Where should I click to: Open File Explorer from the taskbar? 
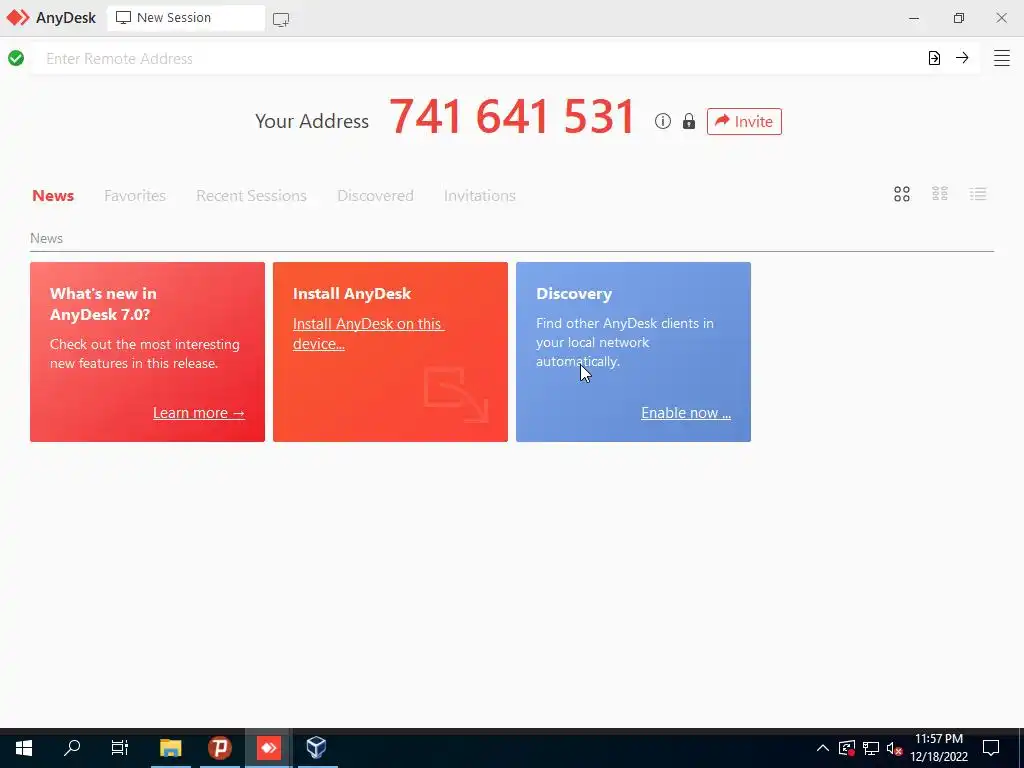(170, 747)
